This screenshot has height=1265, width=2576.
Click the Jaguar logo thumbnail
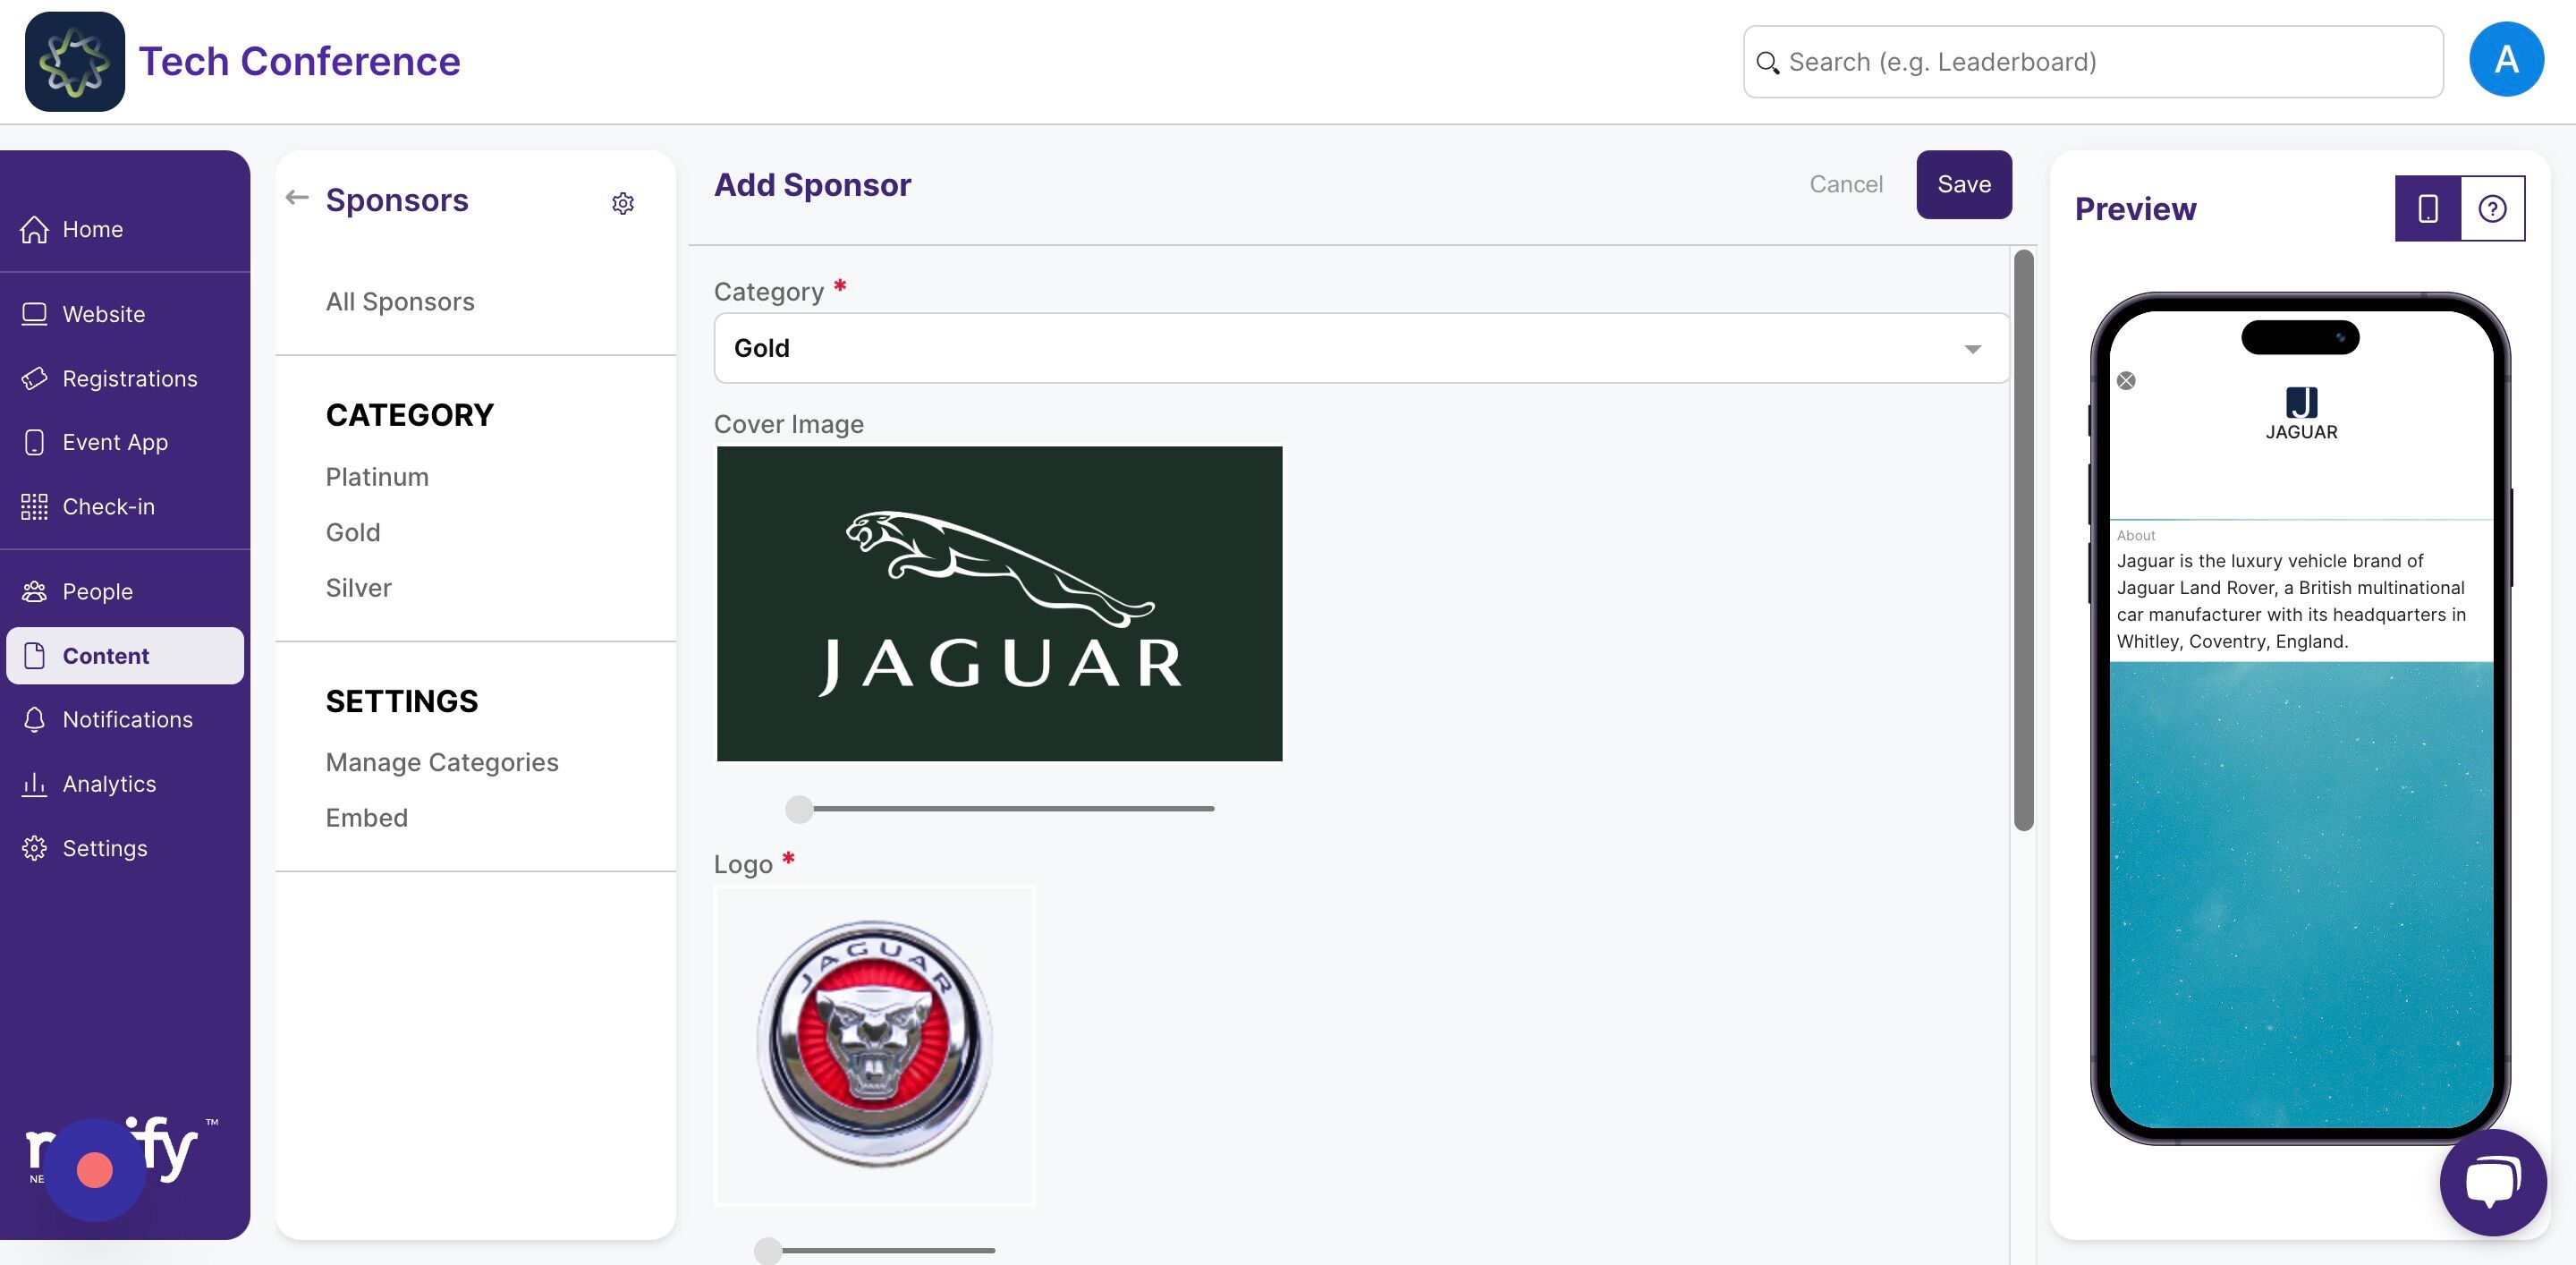(x=874, y=1045)
